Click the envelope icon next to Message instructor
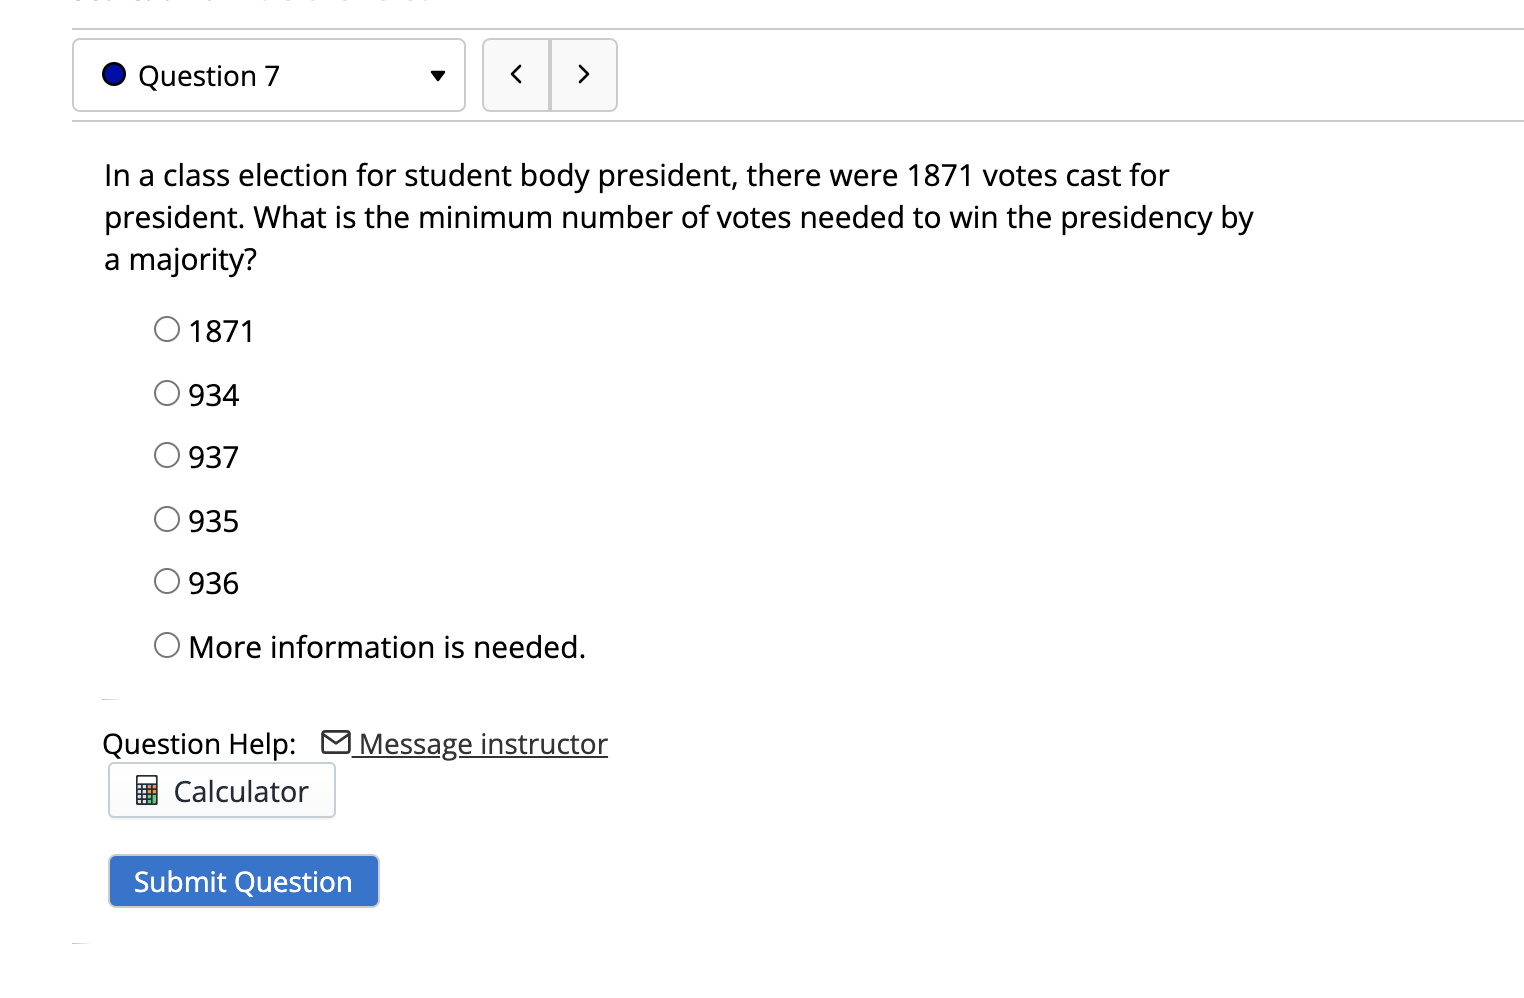The image size is (1524, 998). tap(336, 742)
